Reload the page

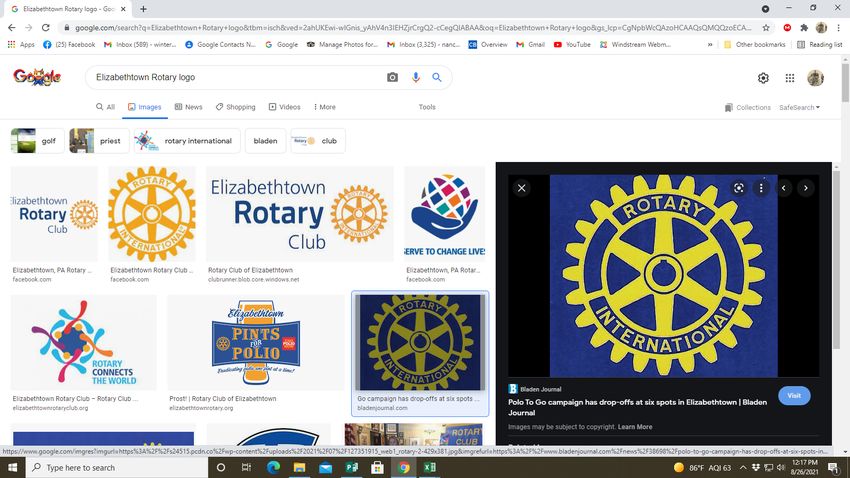[46, 28]
